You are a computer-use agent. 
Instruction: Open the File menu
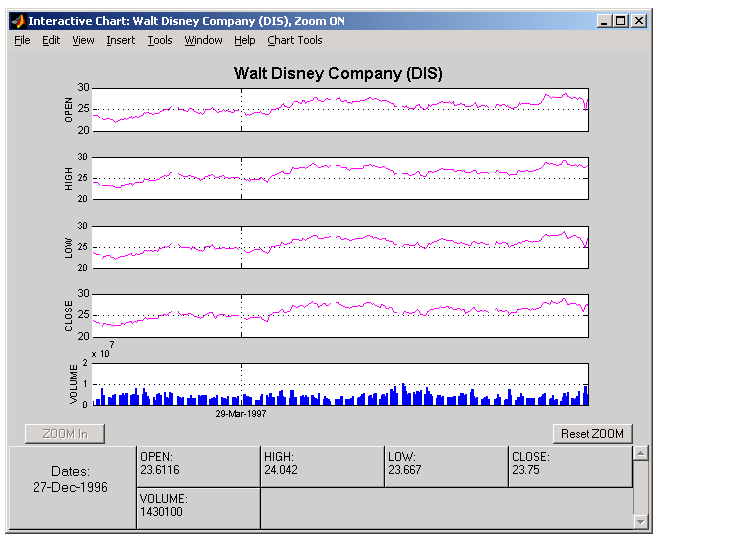(x=22, y=41)
